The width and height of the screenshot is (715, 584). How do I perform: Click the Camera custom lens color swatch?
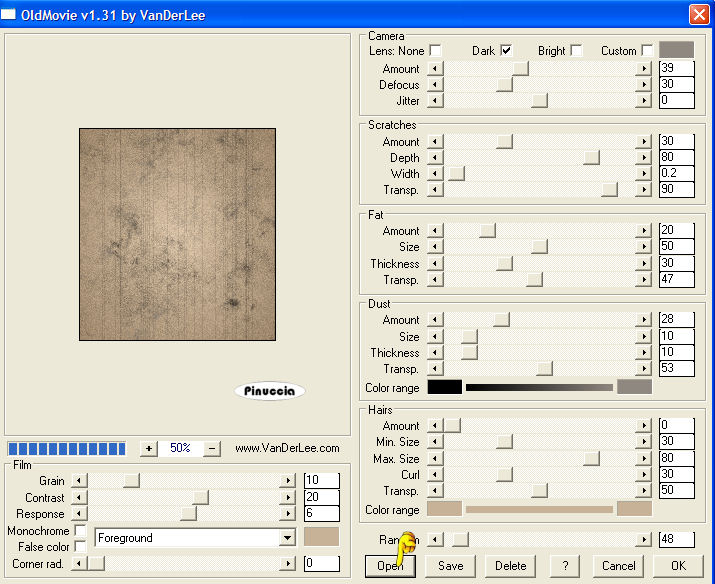pos(676,50)
